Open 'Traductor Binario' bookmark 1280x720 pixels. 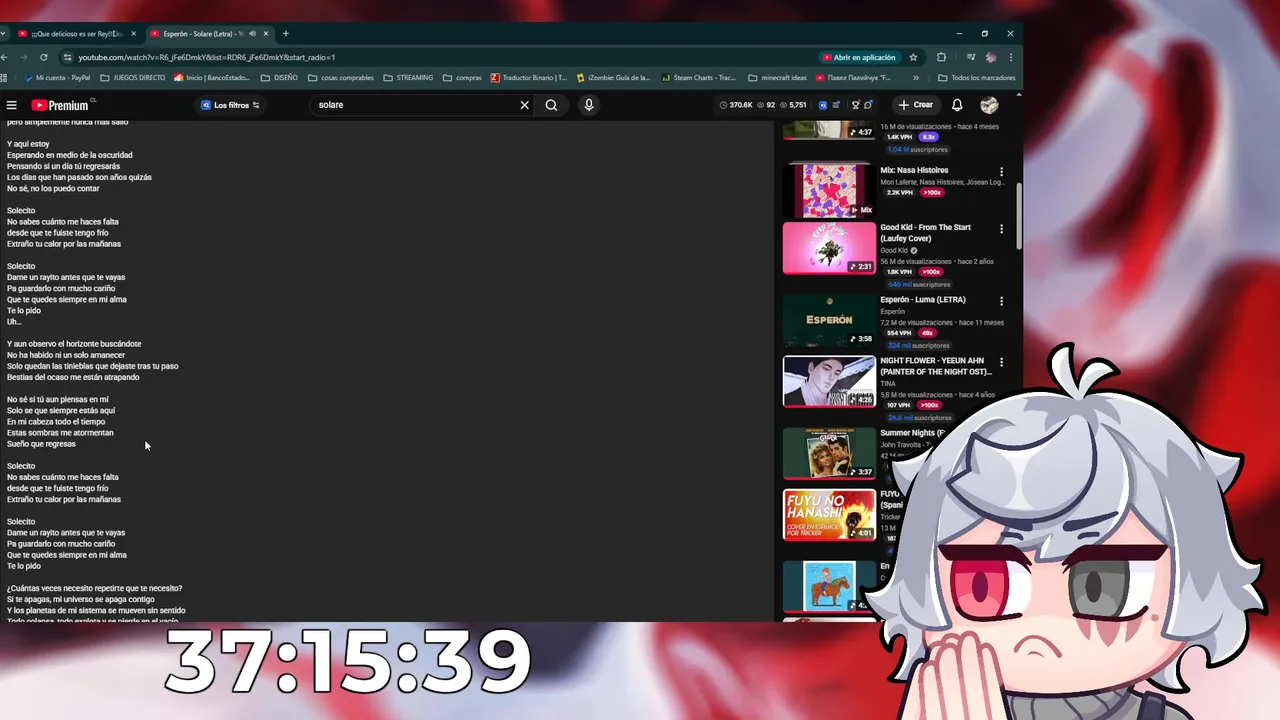point(529,77)
